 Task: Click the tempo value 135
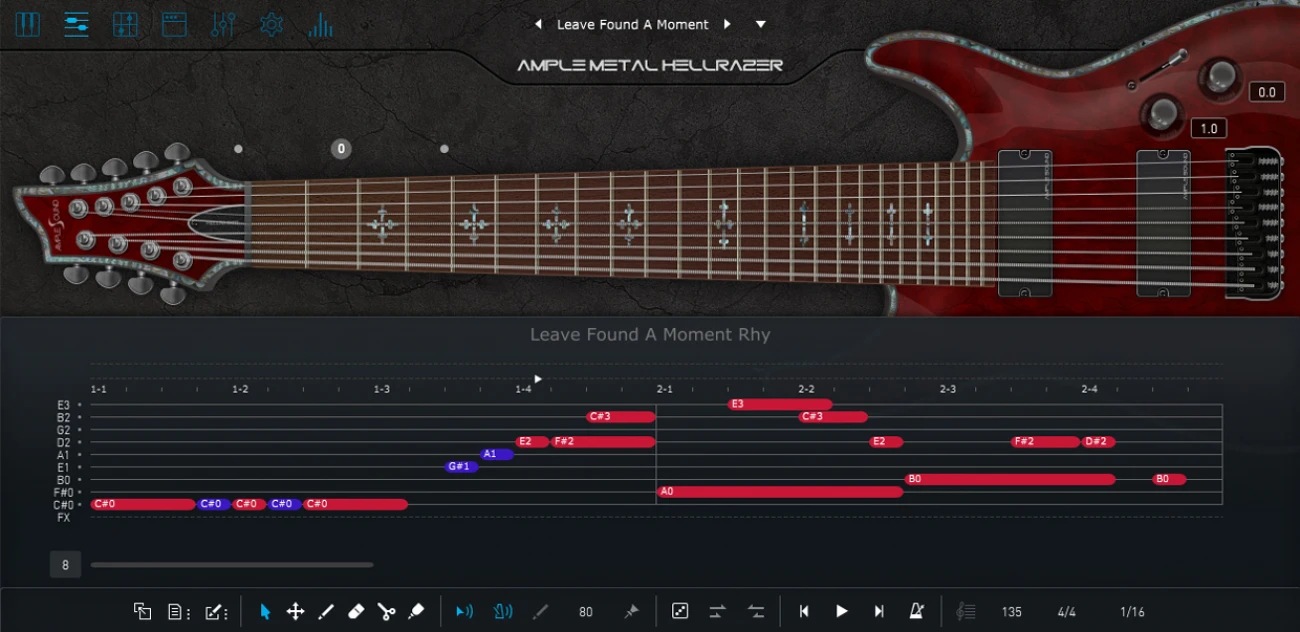click(1012, 612)
